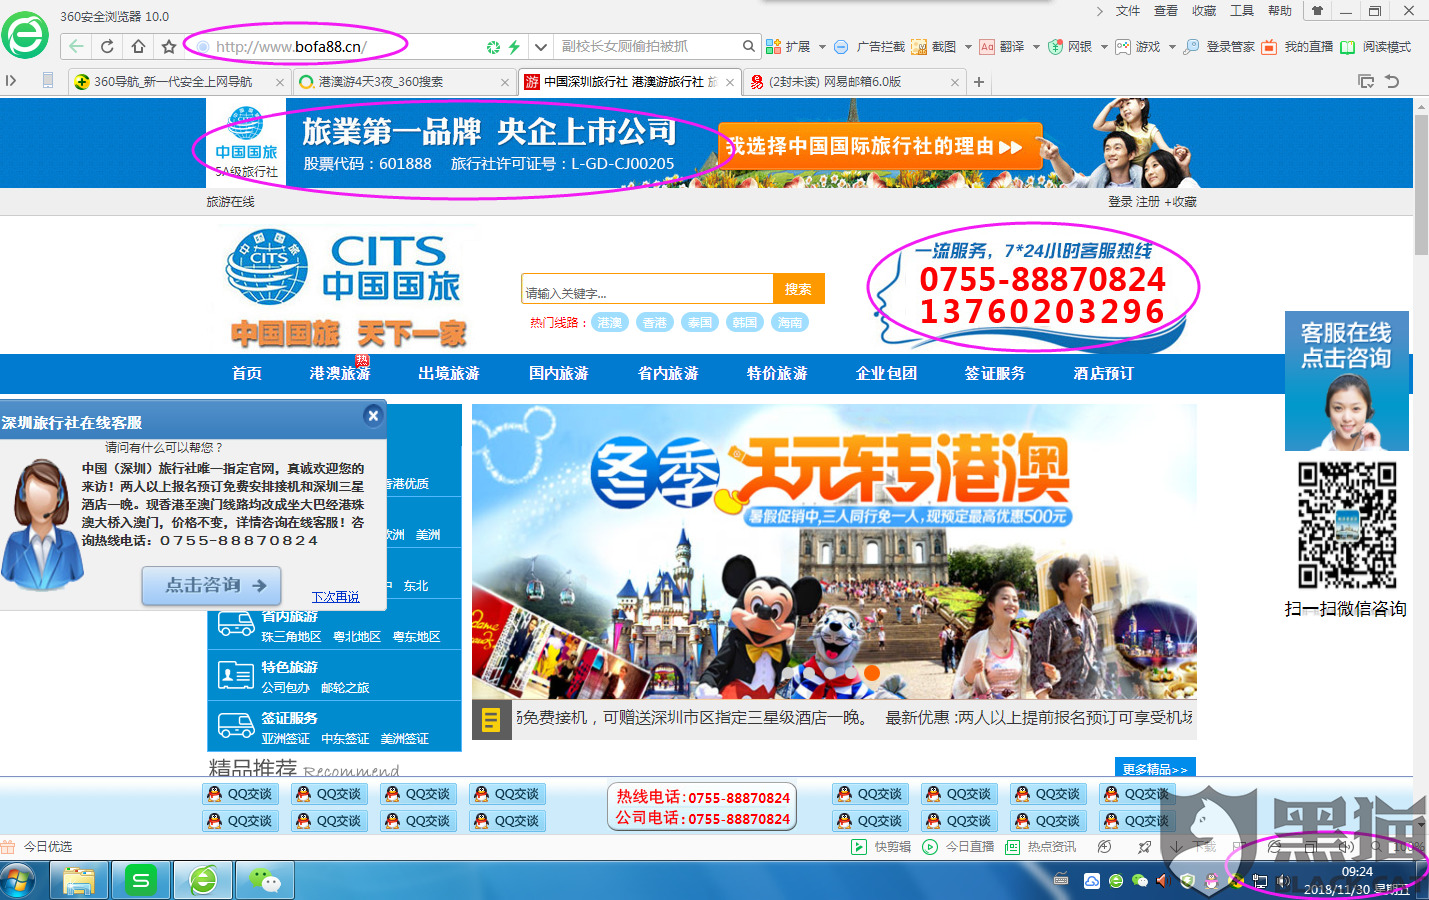Open 客服在线 点击咨询 floating panel

pos(1346,380)
